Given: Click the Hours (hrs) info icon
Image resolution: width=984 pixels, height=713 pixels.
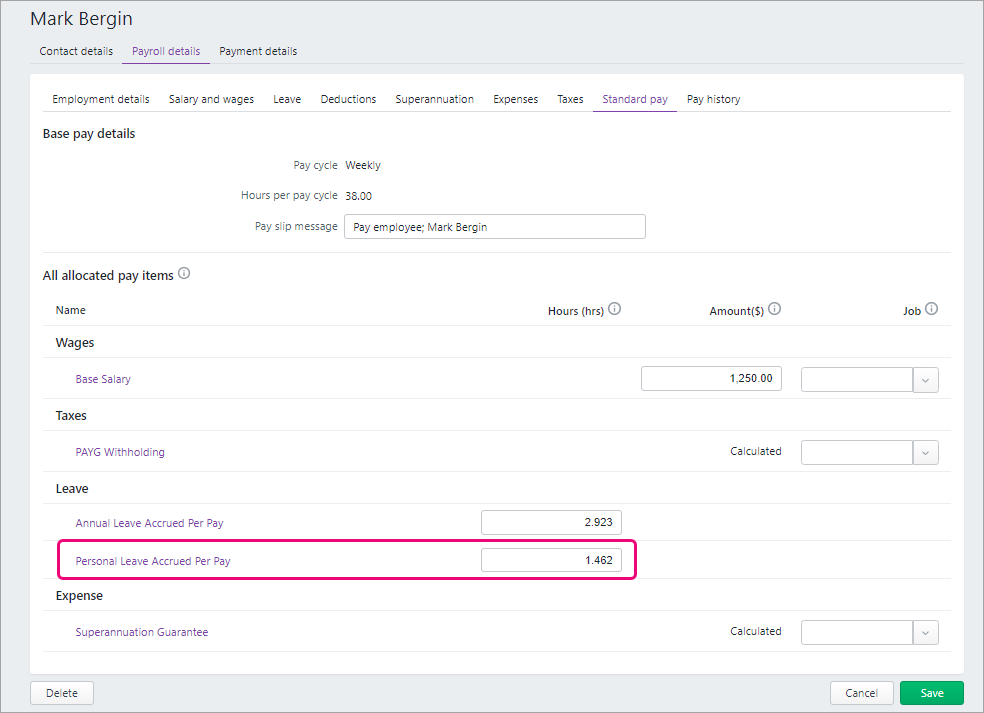Looking at the screenshot, I should [x=615, y=310].
